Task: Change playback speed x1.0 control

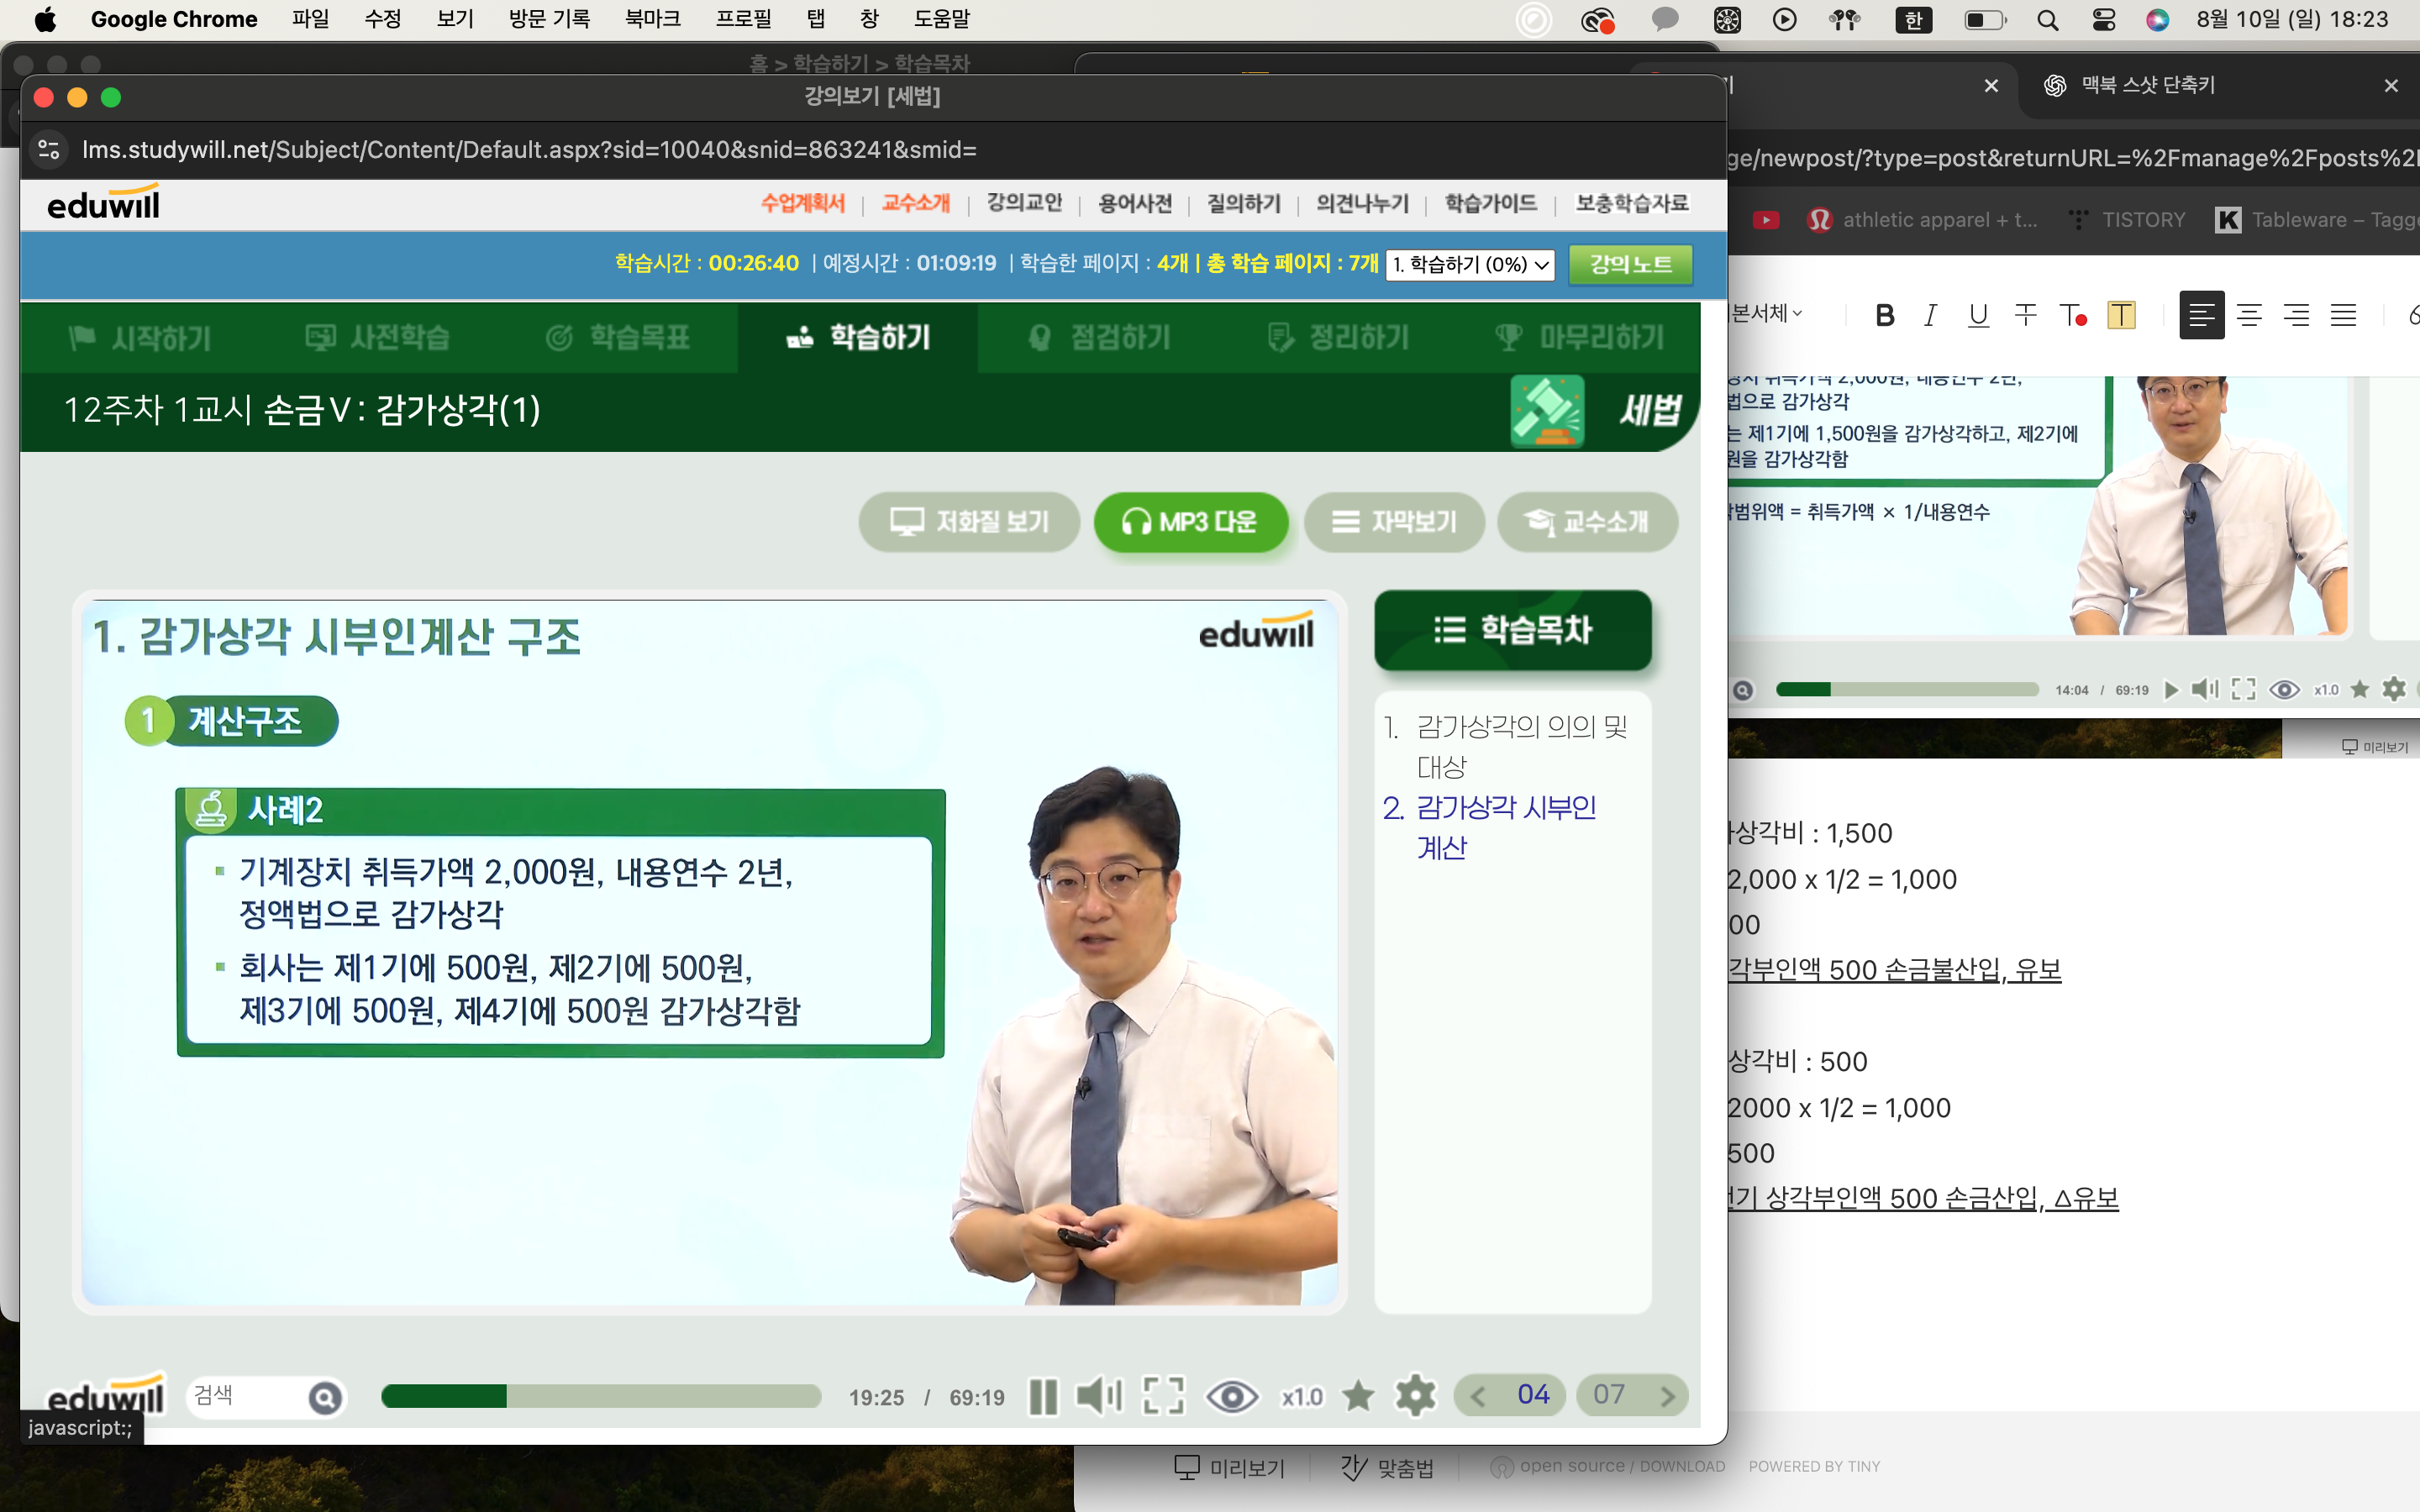Action: (x=1302, y=1397)
